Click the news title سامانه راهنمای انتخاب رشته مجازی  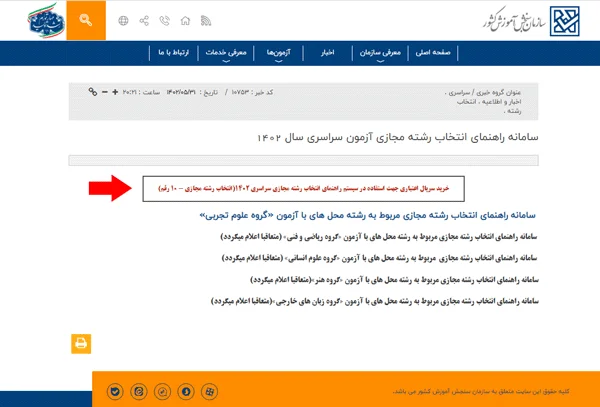pos(398,137)
